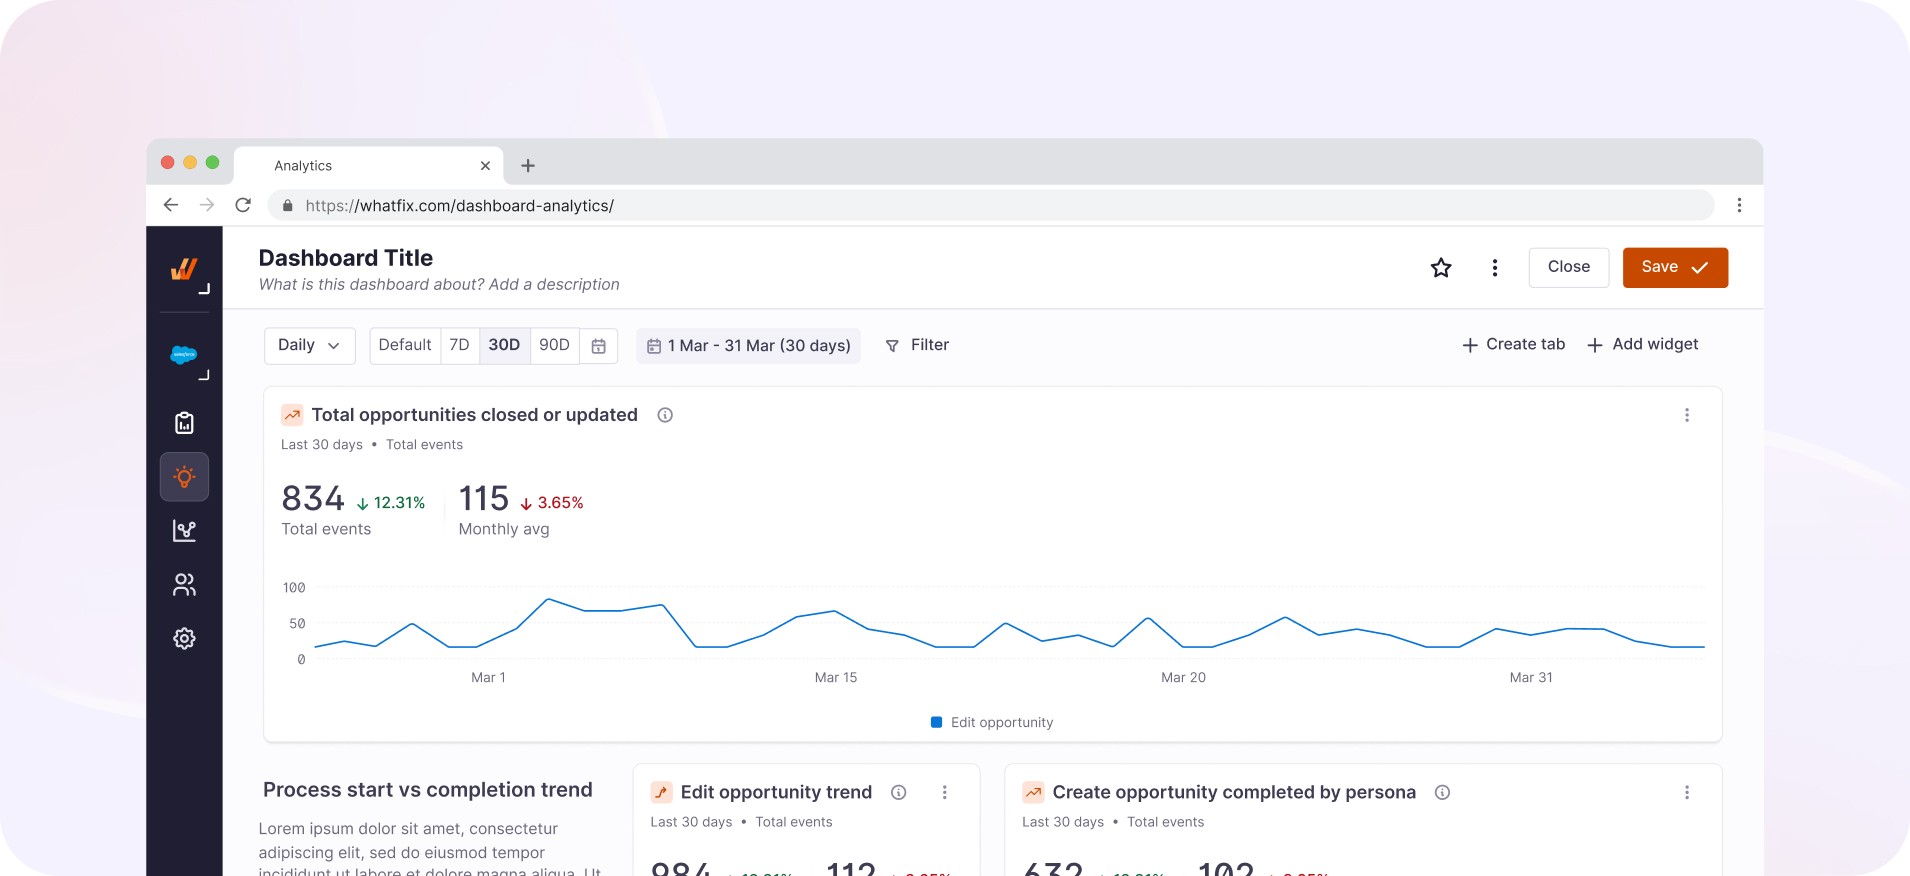The image size is (1910, 876).
Task: Open the 1 Mar - 31 Mar date range picker
Action: coord(749,345)
